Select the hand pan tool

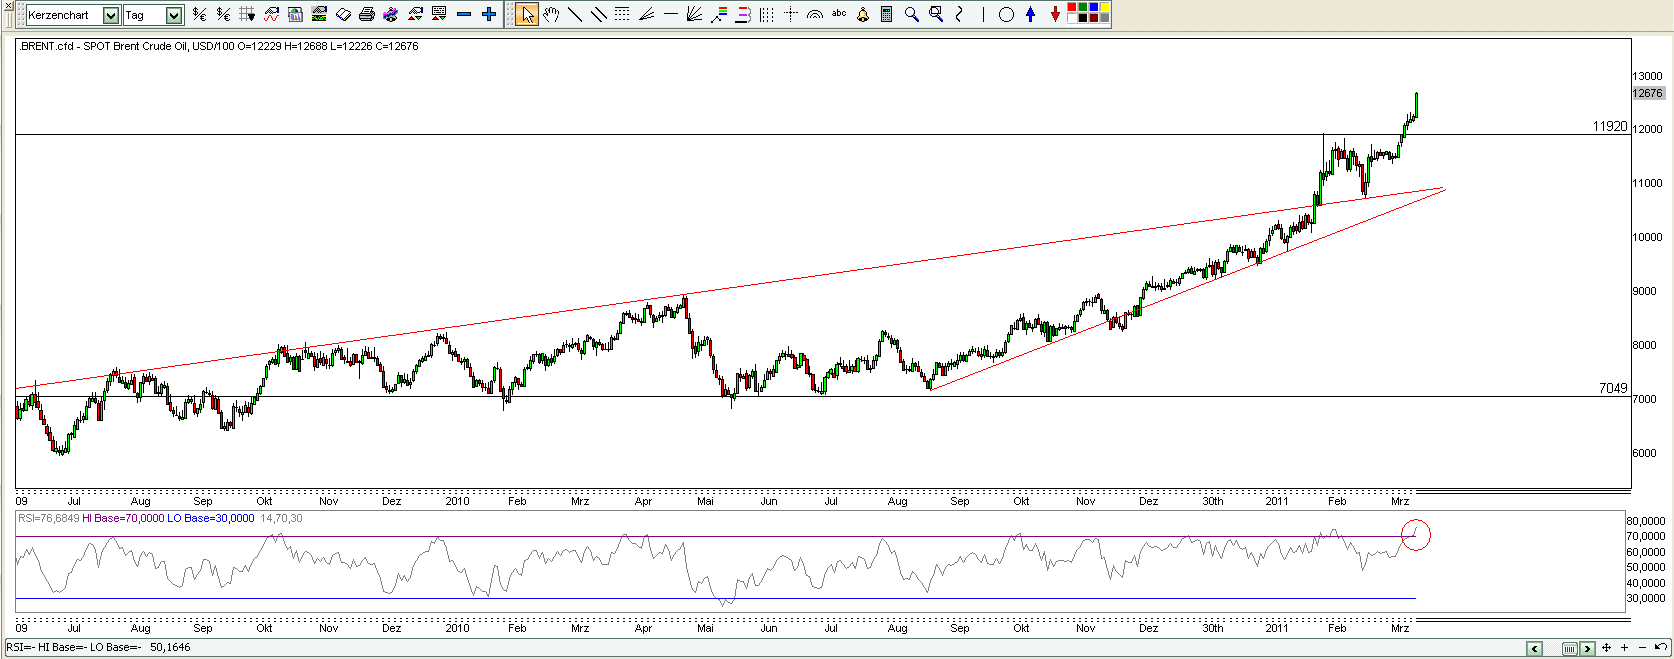[551, 14]
